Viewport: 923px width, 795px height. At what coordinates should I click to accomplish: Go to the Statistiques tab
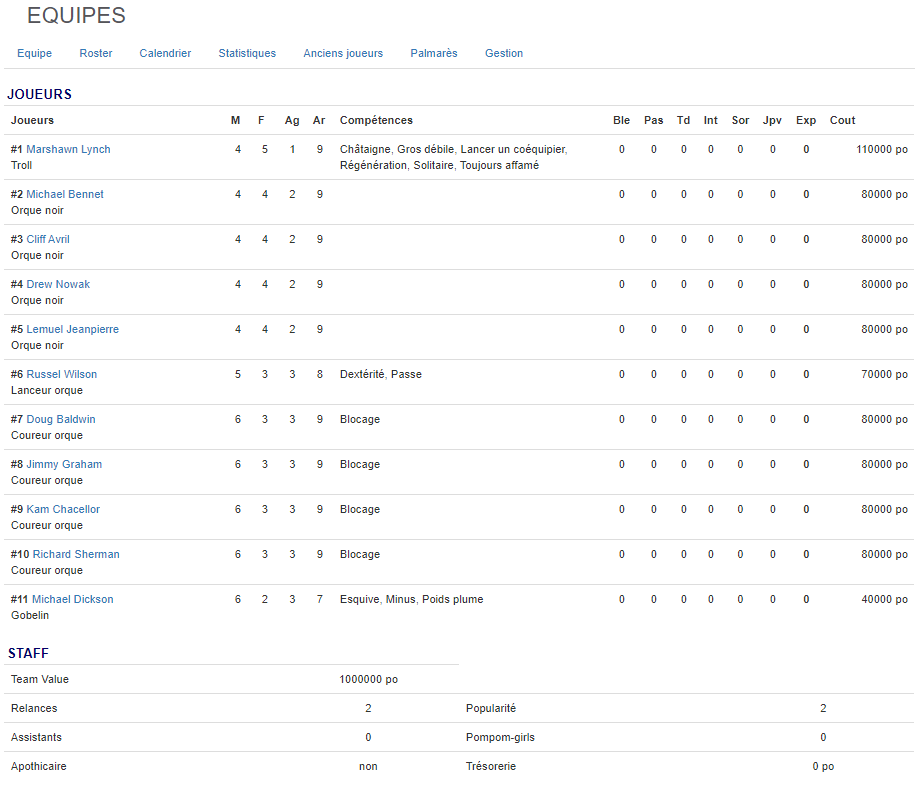(x=247, y=53)
